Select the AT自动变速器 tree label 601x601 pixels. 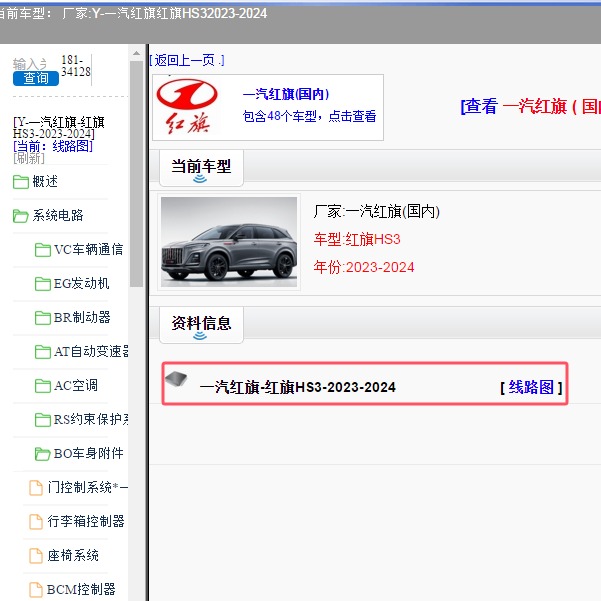tap(91, 351)
